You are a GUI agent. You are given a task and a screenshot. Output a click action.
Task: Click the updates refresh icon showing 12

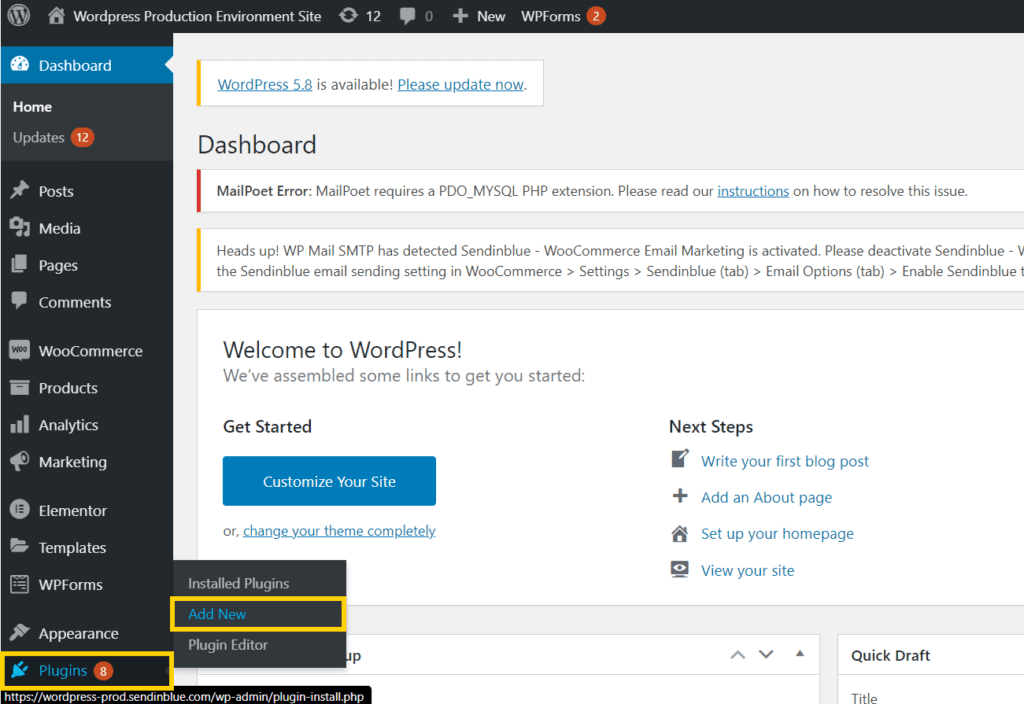(349, 16)
